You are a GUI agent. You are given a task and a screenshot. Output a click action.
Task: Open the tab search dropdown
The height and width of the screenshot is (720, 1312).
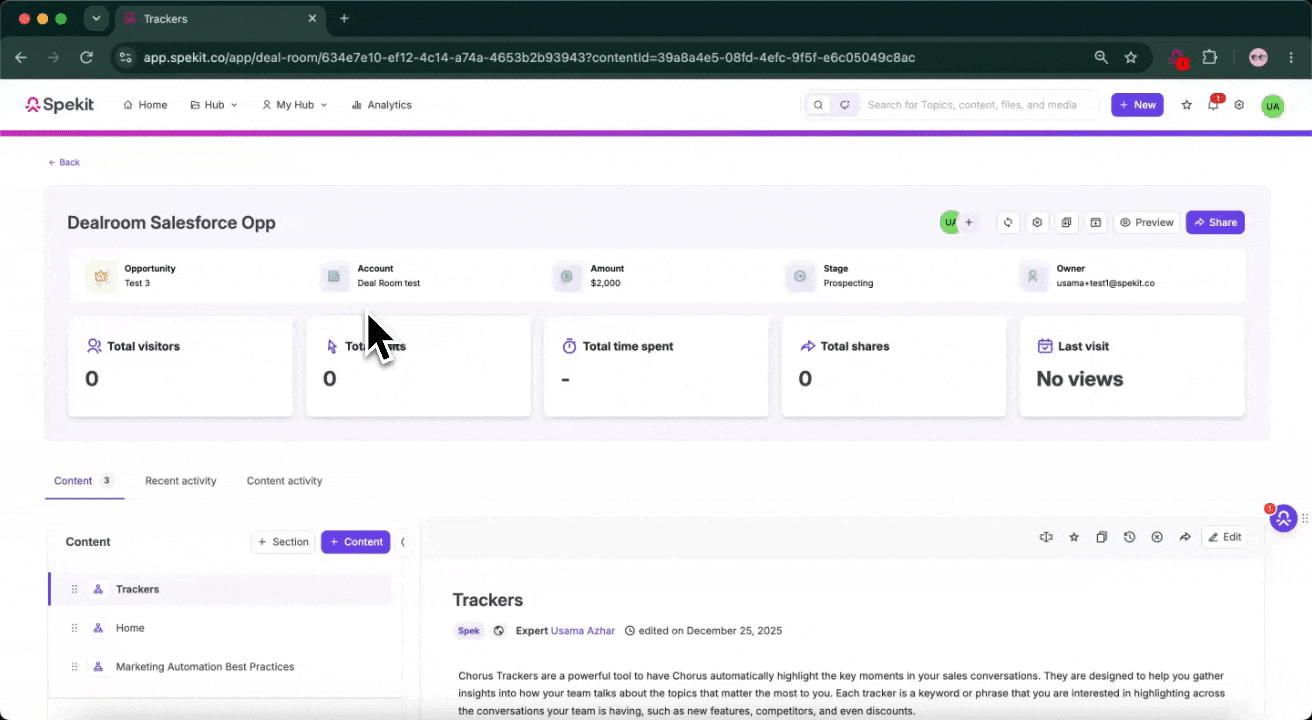pos(96,19)
